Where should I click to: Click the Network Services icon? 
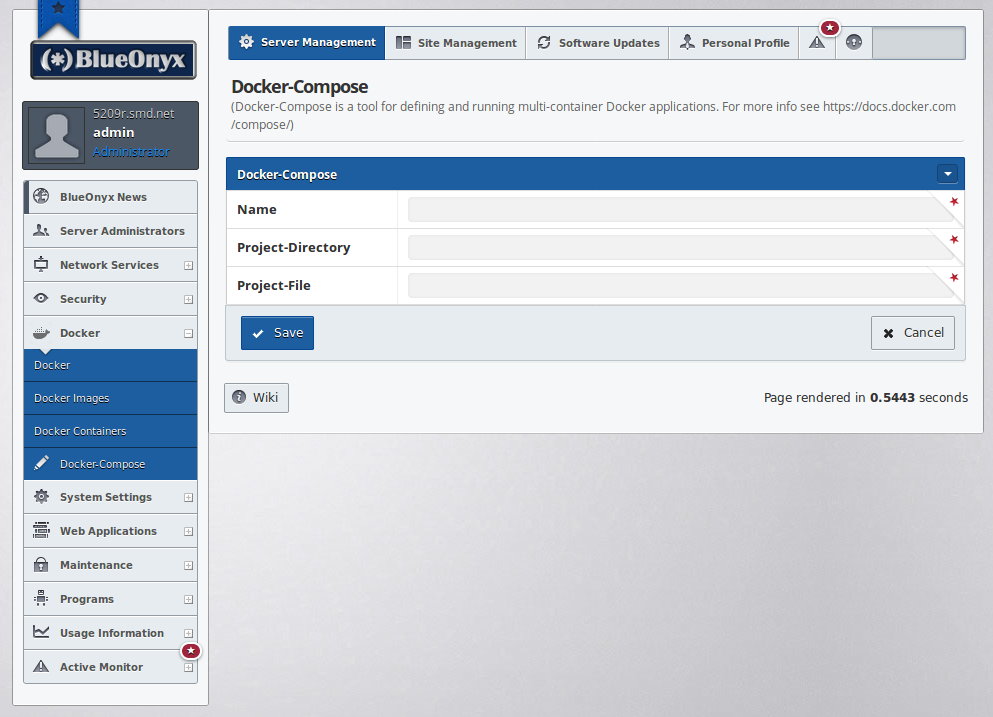pyautogui.click(x=41, y=265)
